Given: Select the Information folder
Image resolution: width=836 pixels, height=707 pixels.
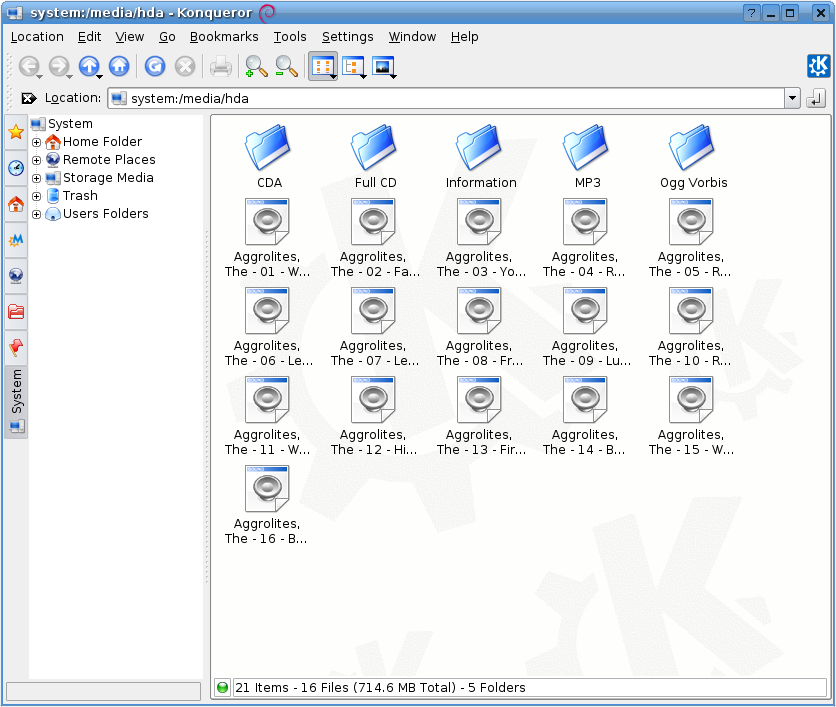Looking at the screenshot, I should pos(481,157).
